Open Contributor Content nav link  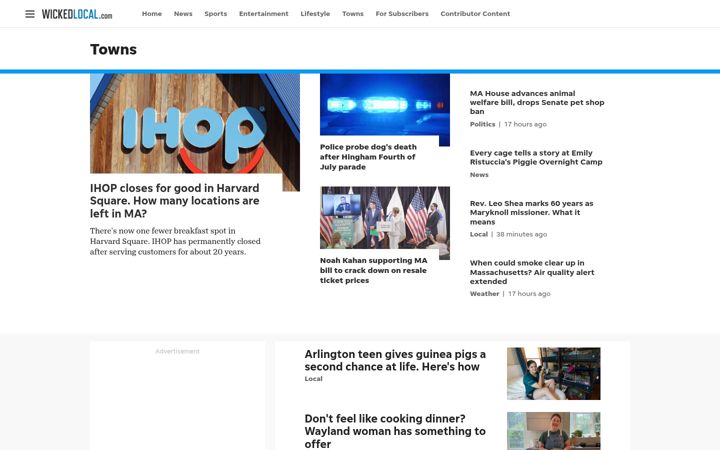(475, 14)
